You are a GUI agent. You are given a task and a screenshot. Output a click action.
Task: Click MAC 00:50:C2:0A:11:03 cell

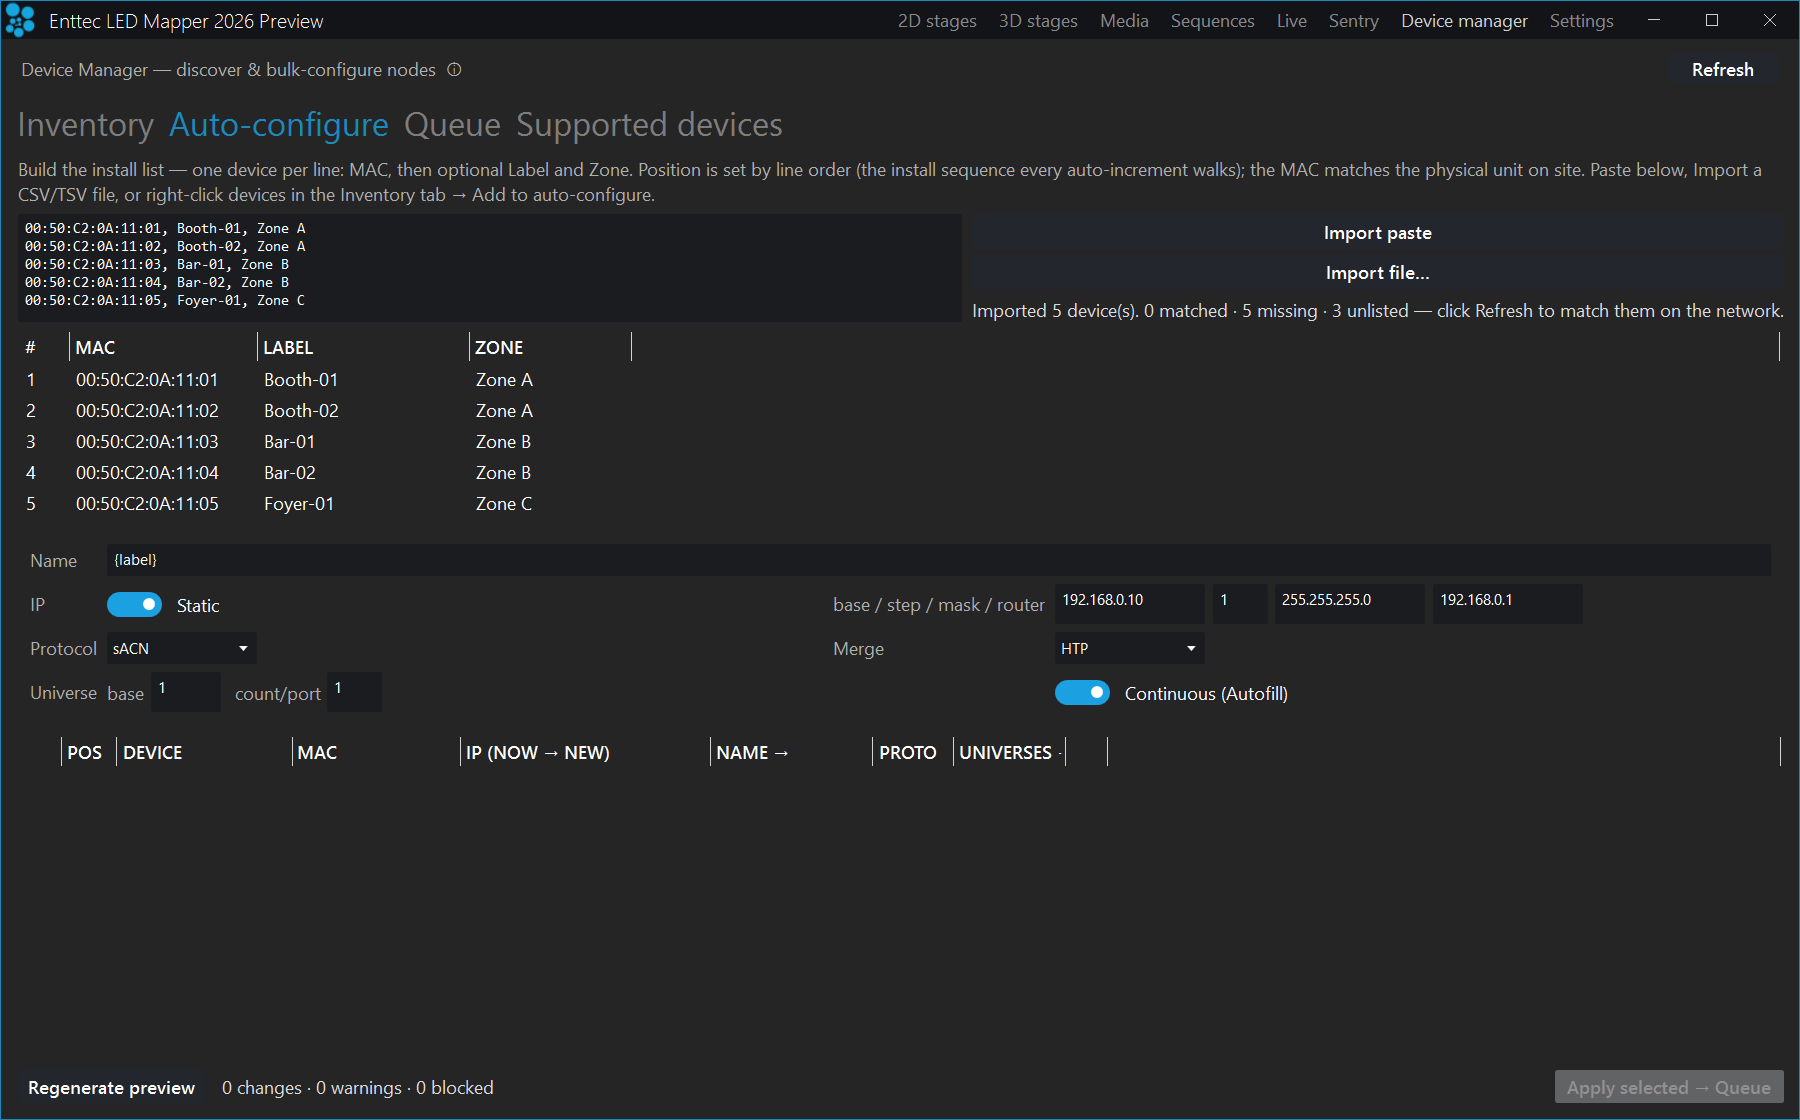pyautogui.click(x=147, y=442)
